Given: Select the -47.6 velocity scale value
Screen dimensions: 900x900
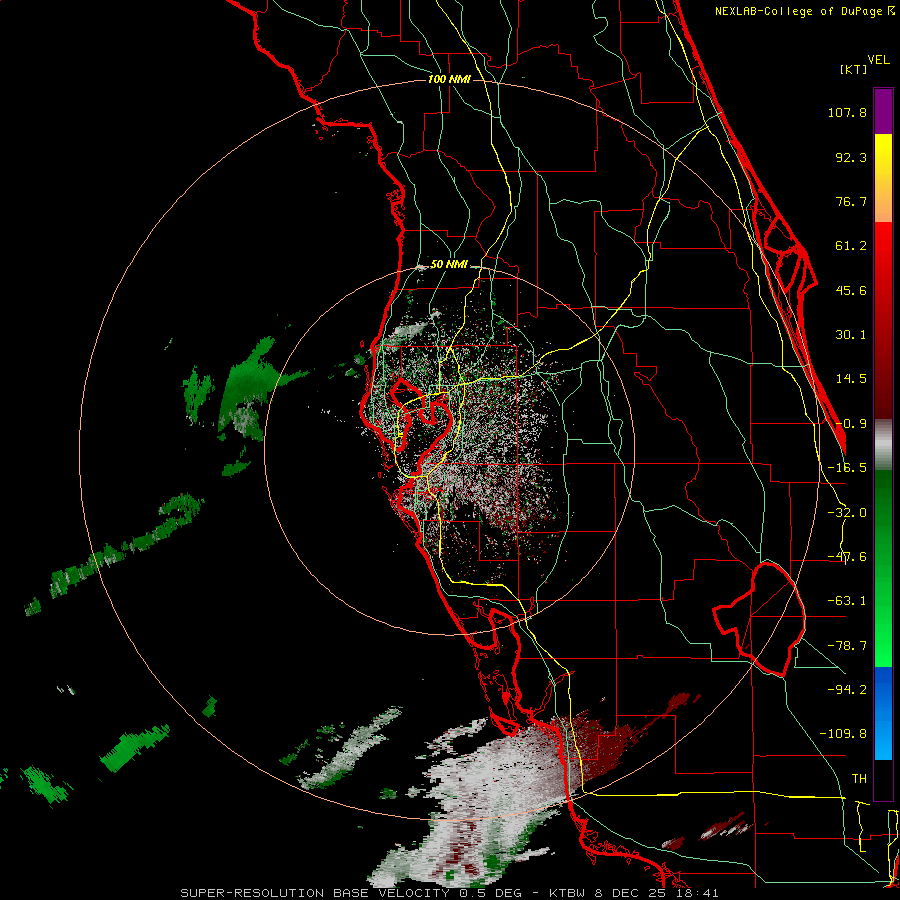Looking at the screenshot, I should point(847,557).
